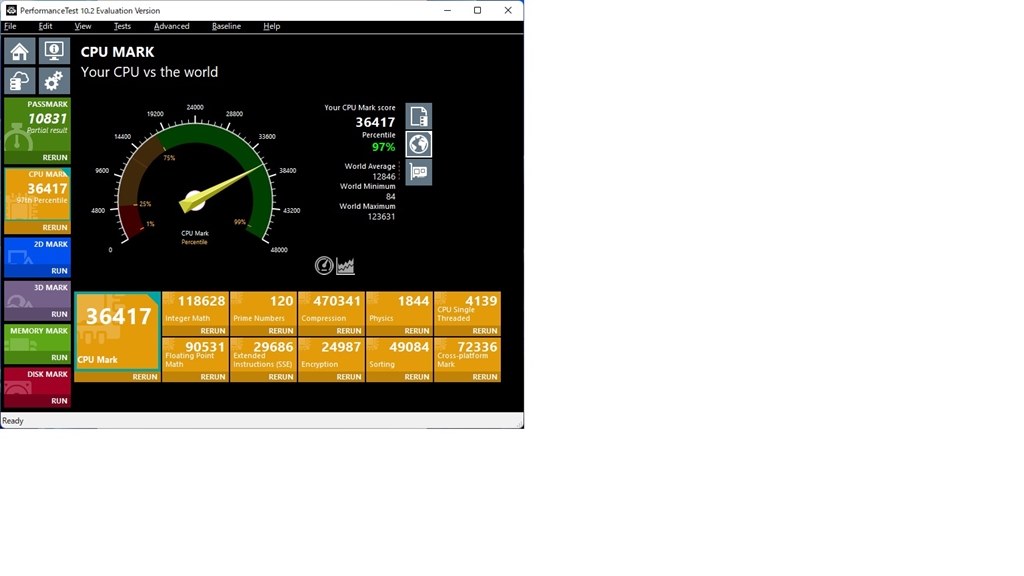Click the 'Your CPU vs the world' heading
Image resolution: width=1024 pixels, height=576 pixels.
point(150,72)
